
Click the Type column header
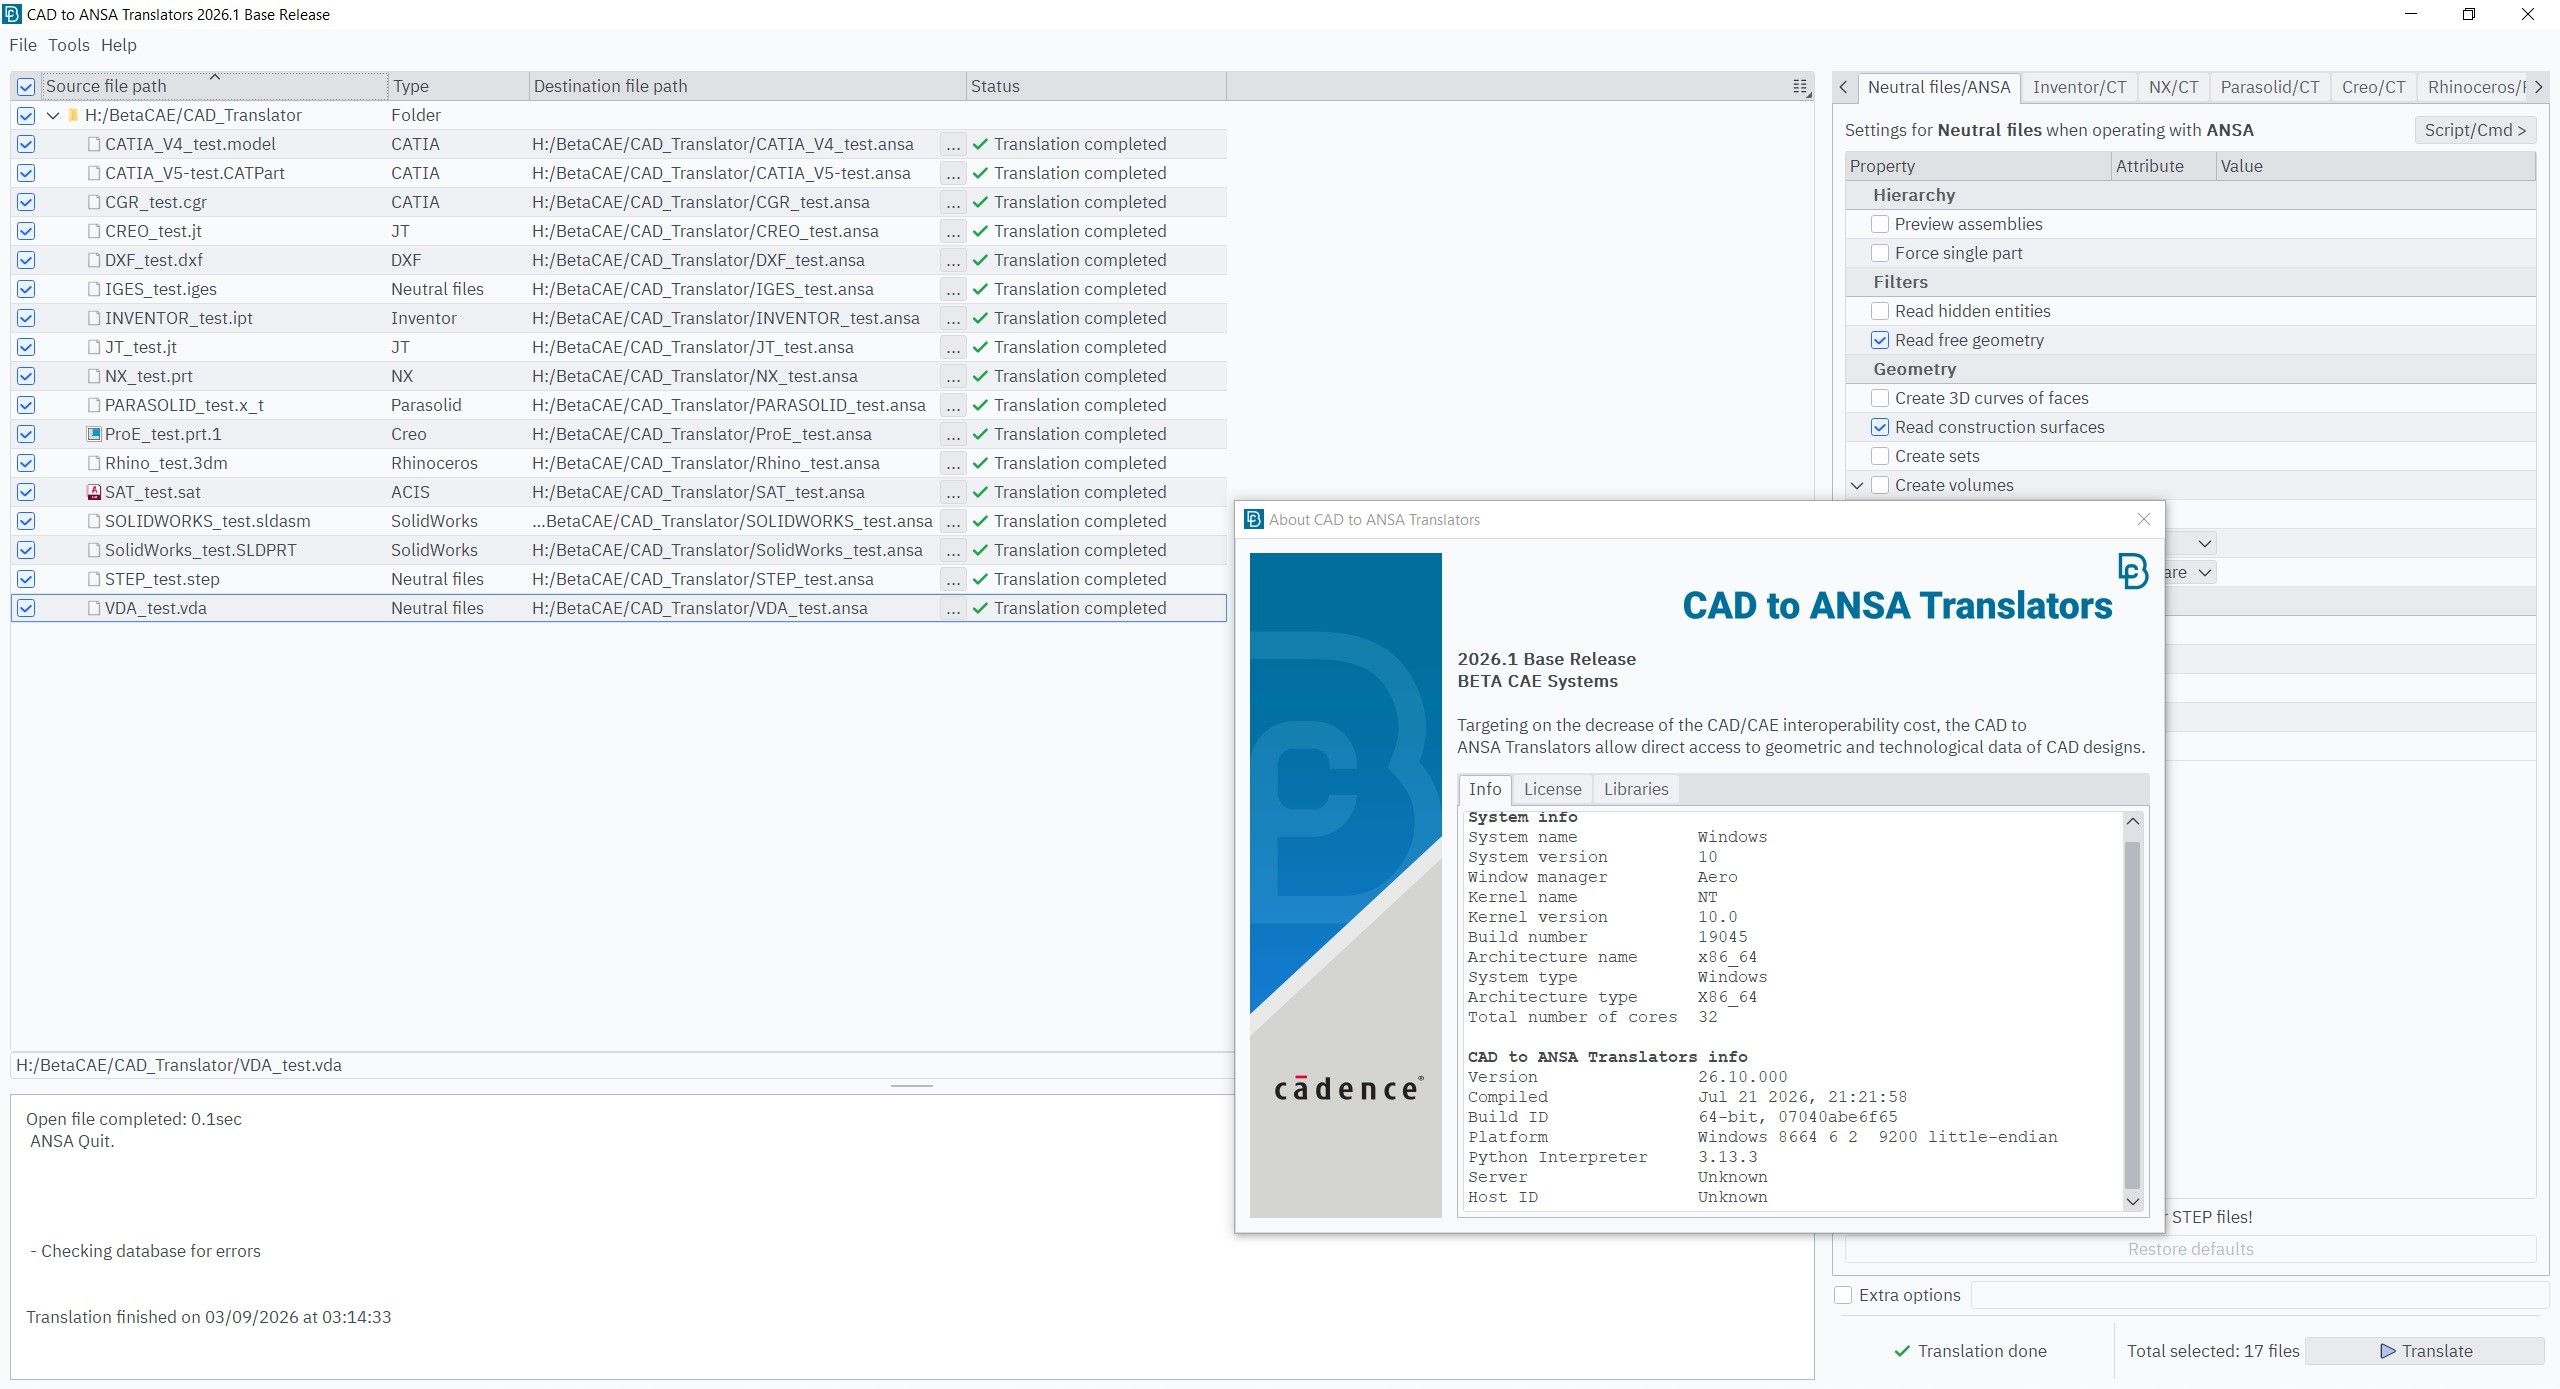[458, 86]
